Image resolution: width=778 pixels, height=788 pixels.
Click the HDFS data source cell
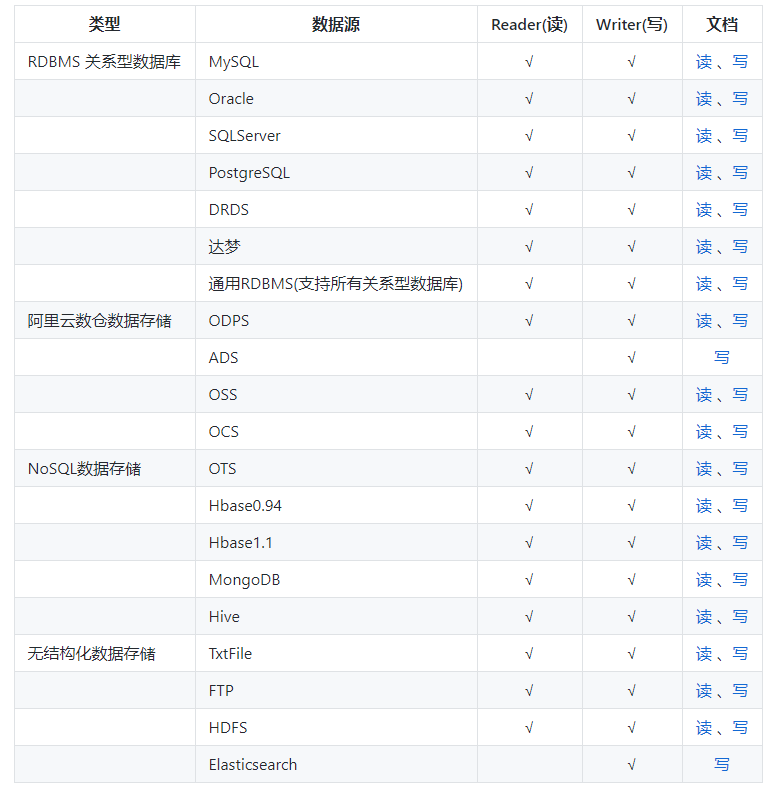click(x=336, y=728)
